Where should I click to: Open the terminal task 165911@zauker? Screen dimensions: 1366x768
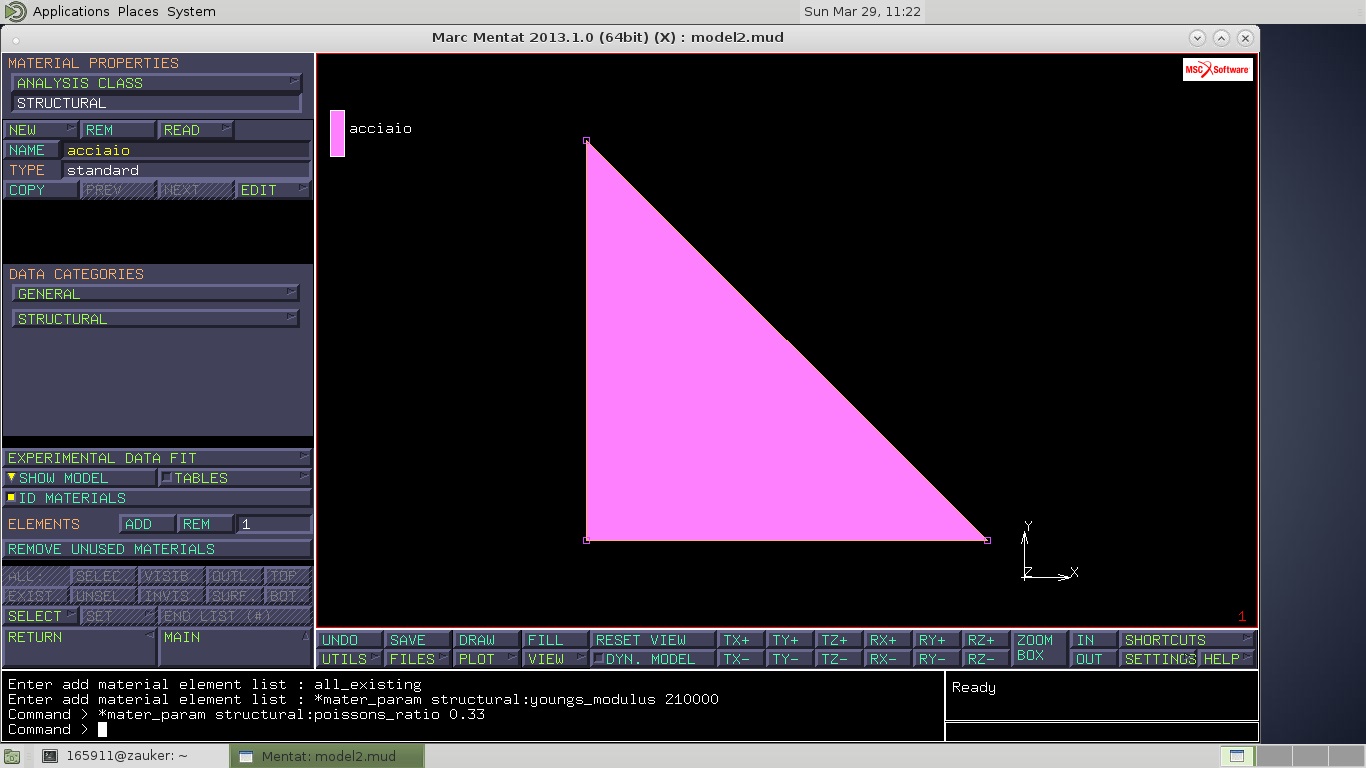pyautogui.click(x=116, y=756)
